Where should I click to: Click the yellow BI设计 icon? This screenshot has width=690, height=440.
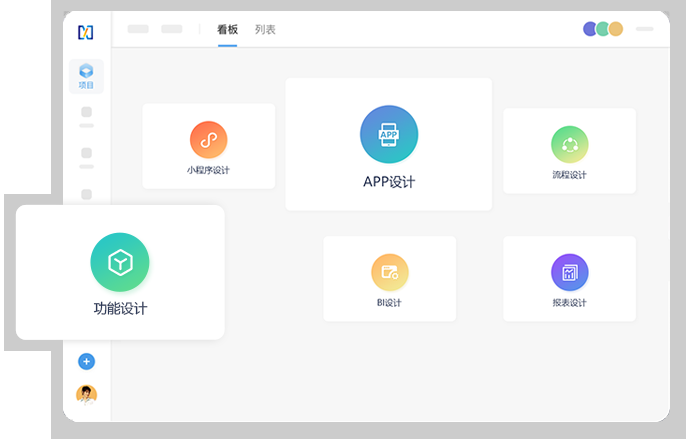[x=389, y=272]
